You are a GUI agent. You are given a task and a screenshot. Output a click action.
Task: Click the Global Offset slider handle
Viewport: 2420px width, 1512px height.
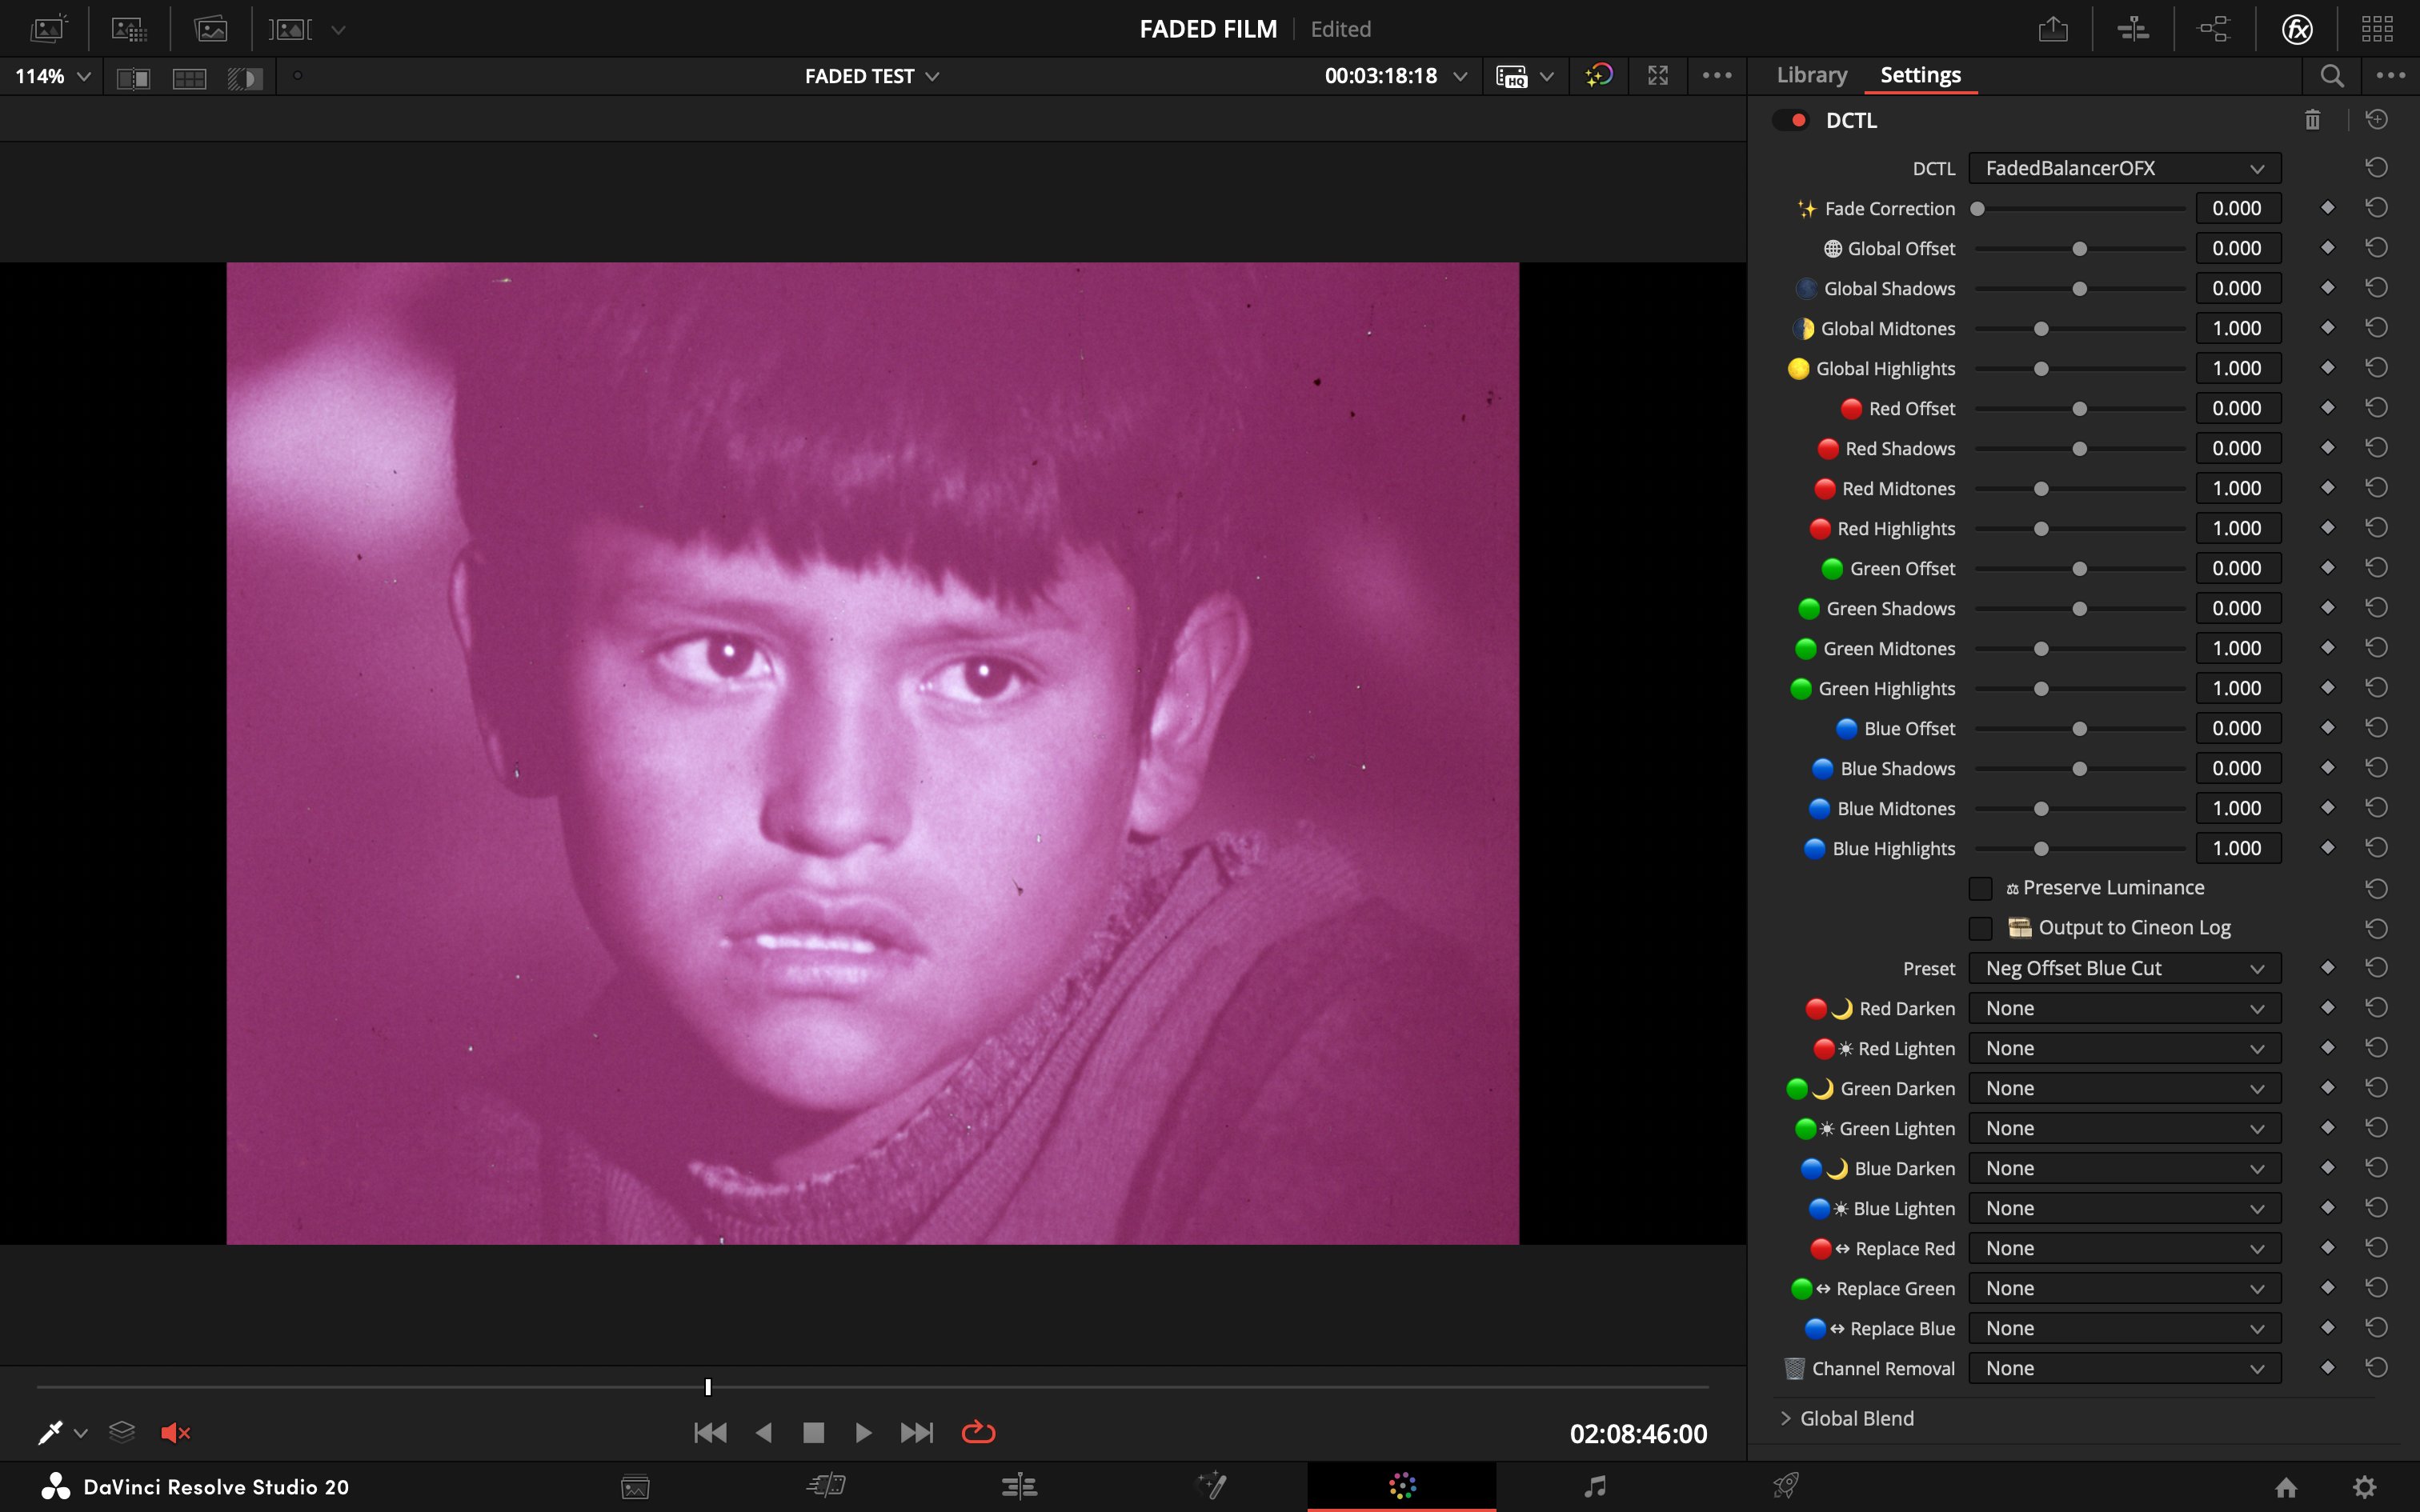(x=2079, y=249)
